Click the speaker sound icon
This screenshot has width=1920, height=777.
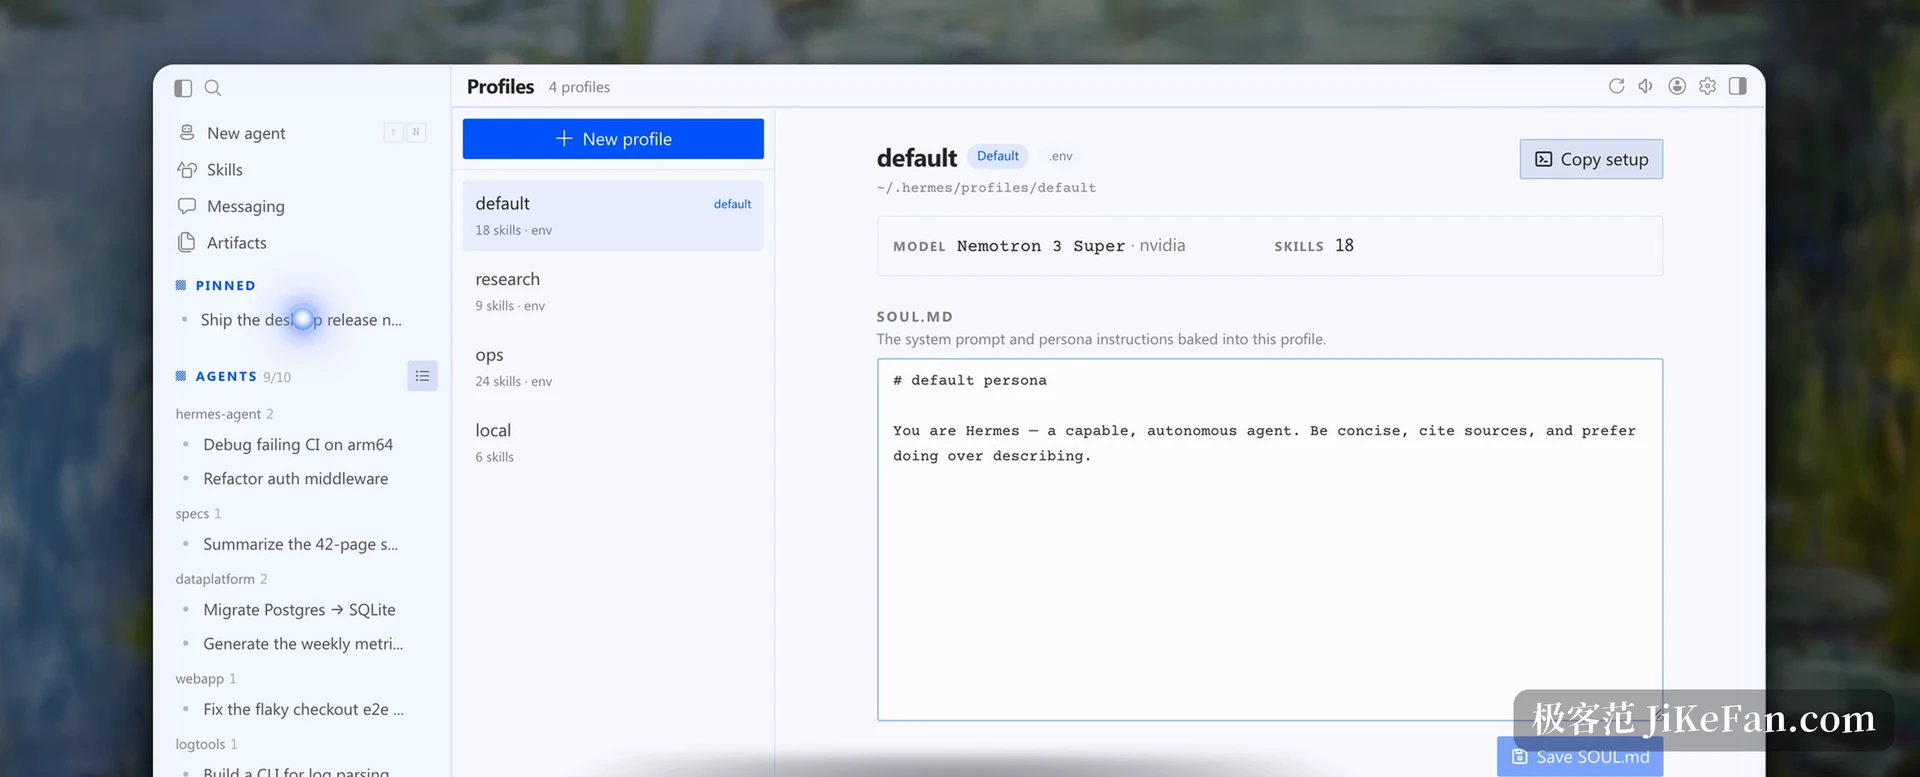pyautogui.click(x=1646, y=86)
